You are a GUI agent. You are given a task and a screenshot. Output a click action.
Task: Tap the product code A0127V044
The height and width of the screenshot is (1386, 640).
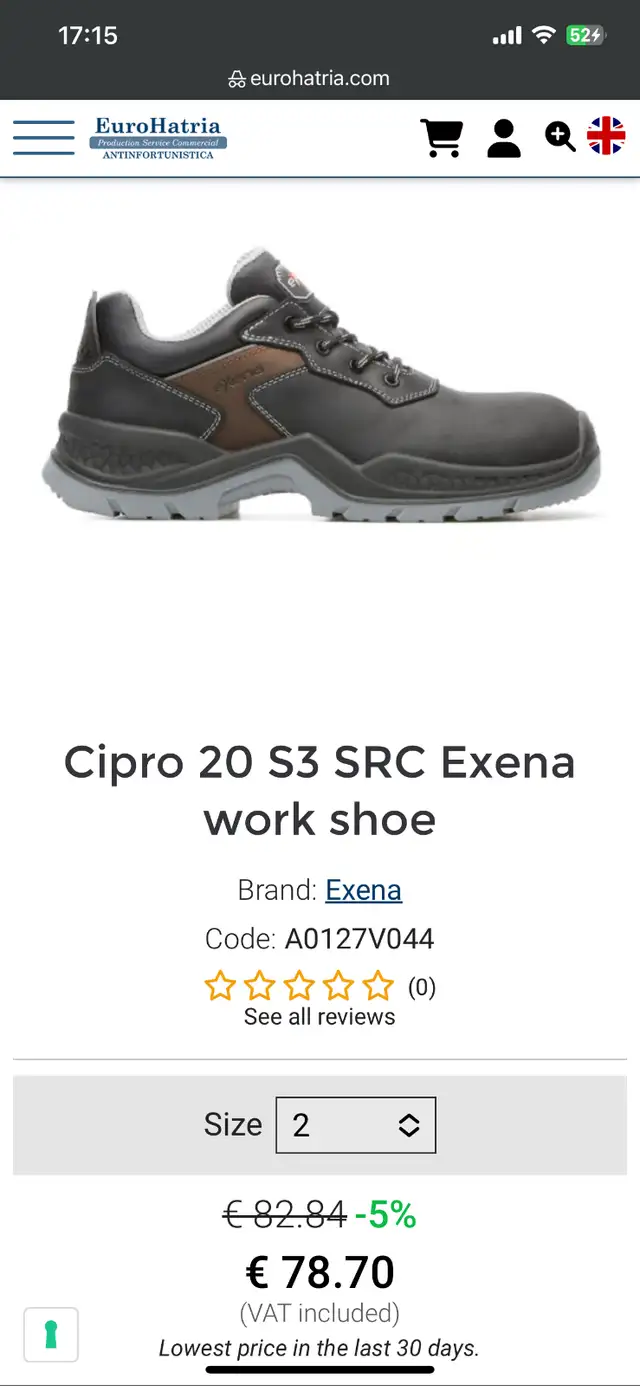click(x=360, y=939)
